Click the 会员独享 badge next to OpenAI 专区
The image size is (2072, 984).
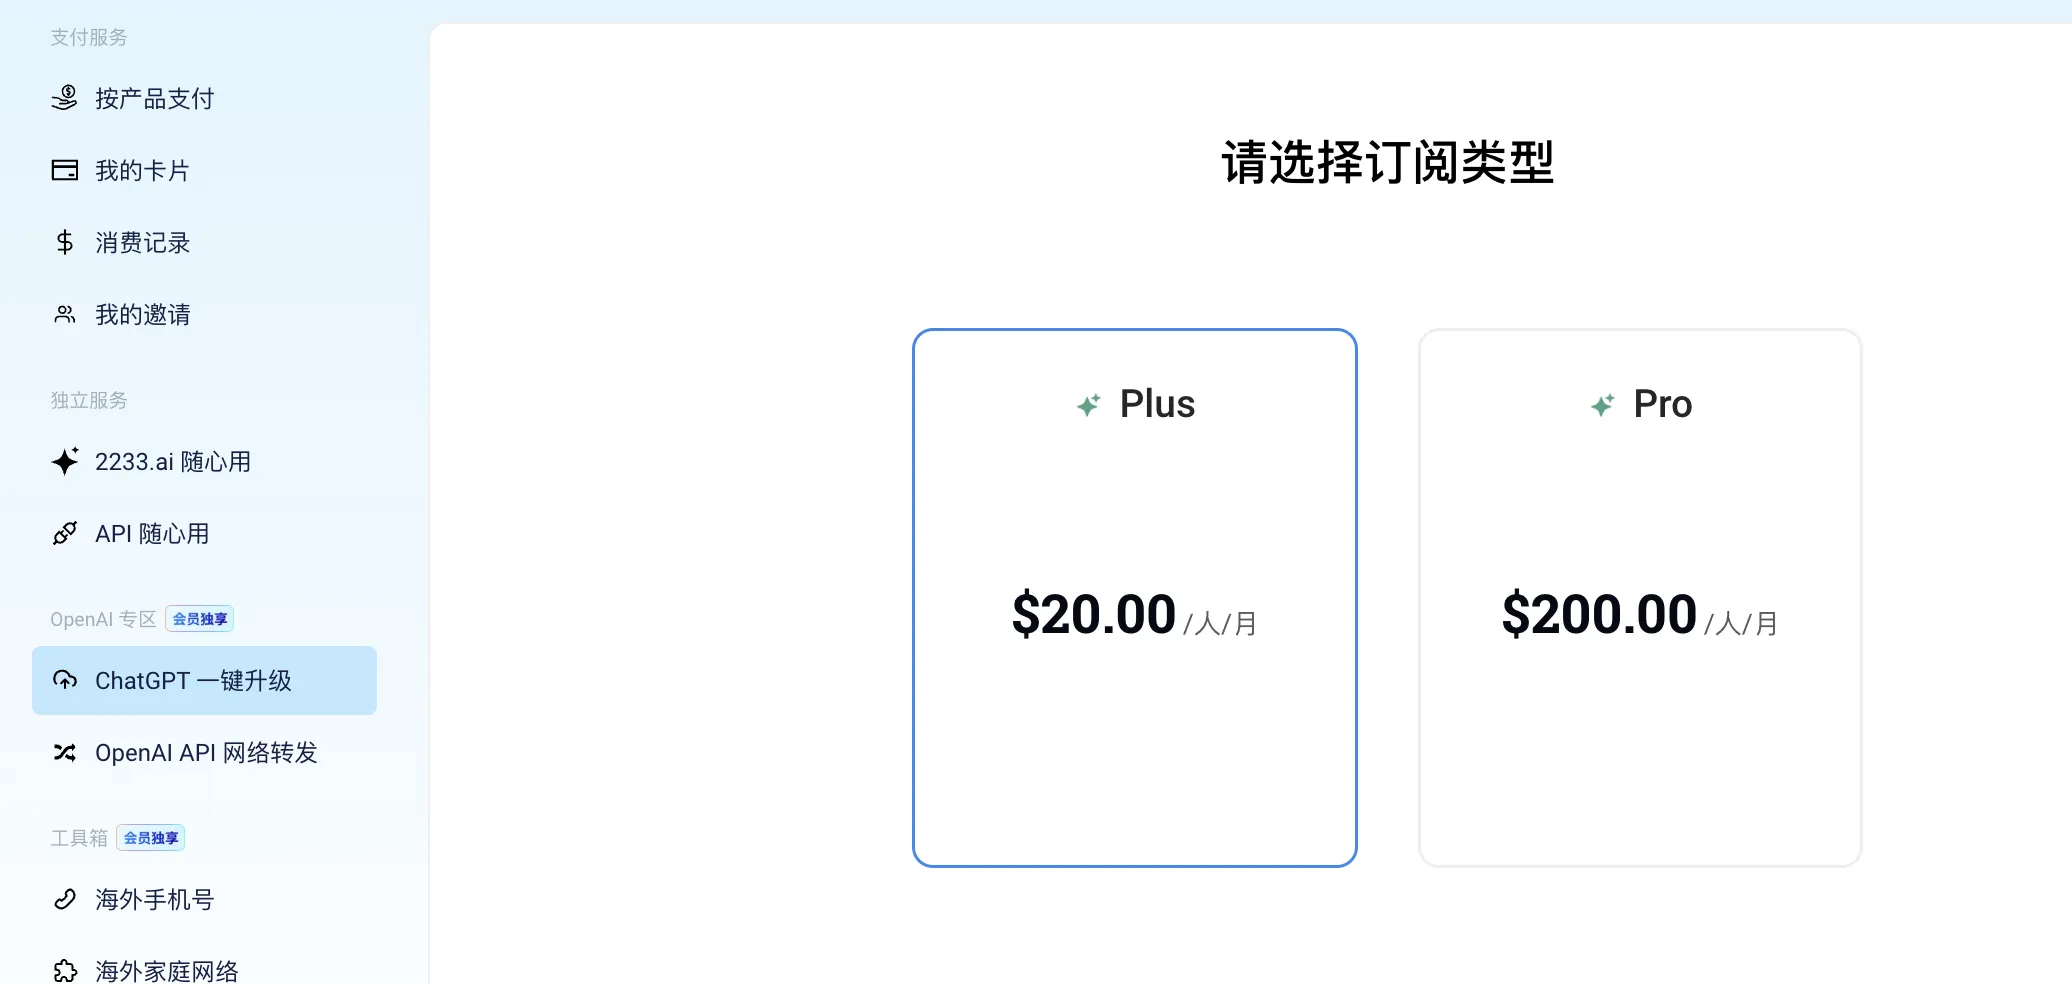(198, 618)
